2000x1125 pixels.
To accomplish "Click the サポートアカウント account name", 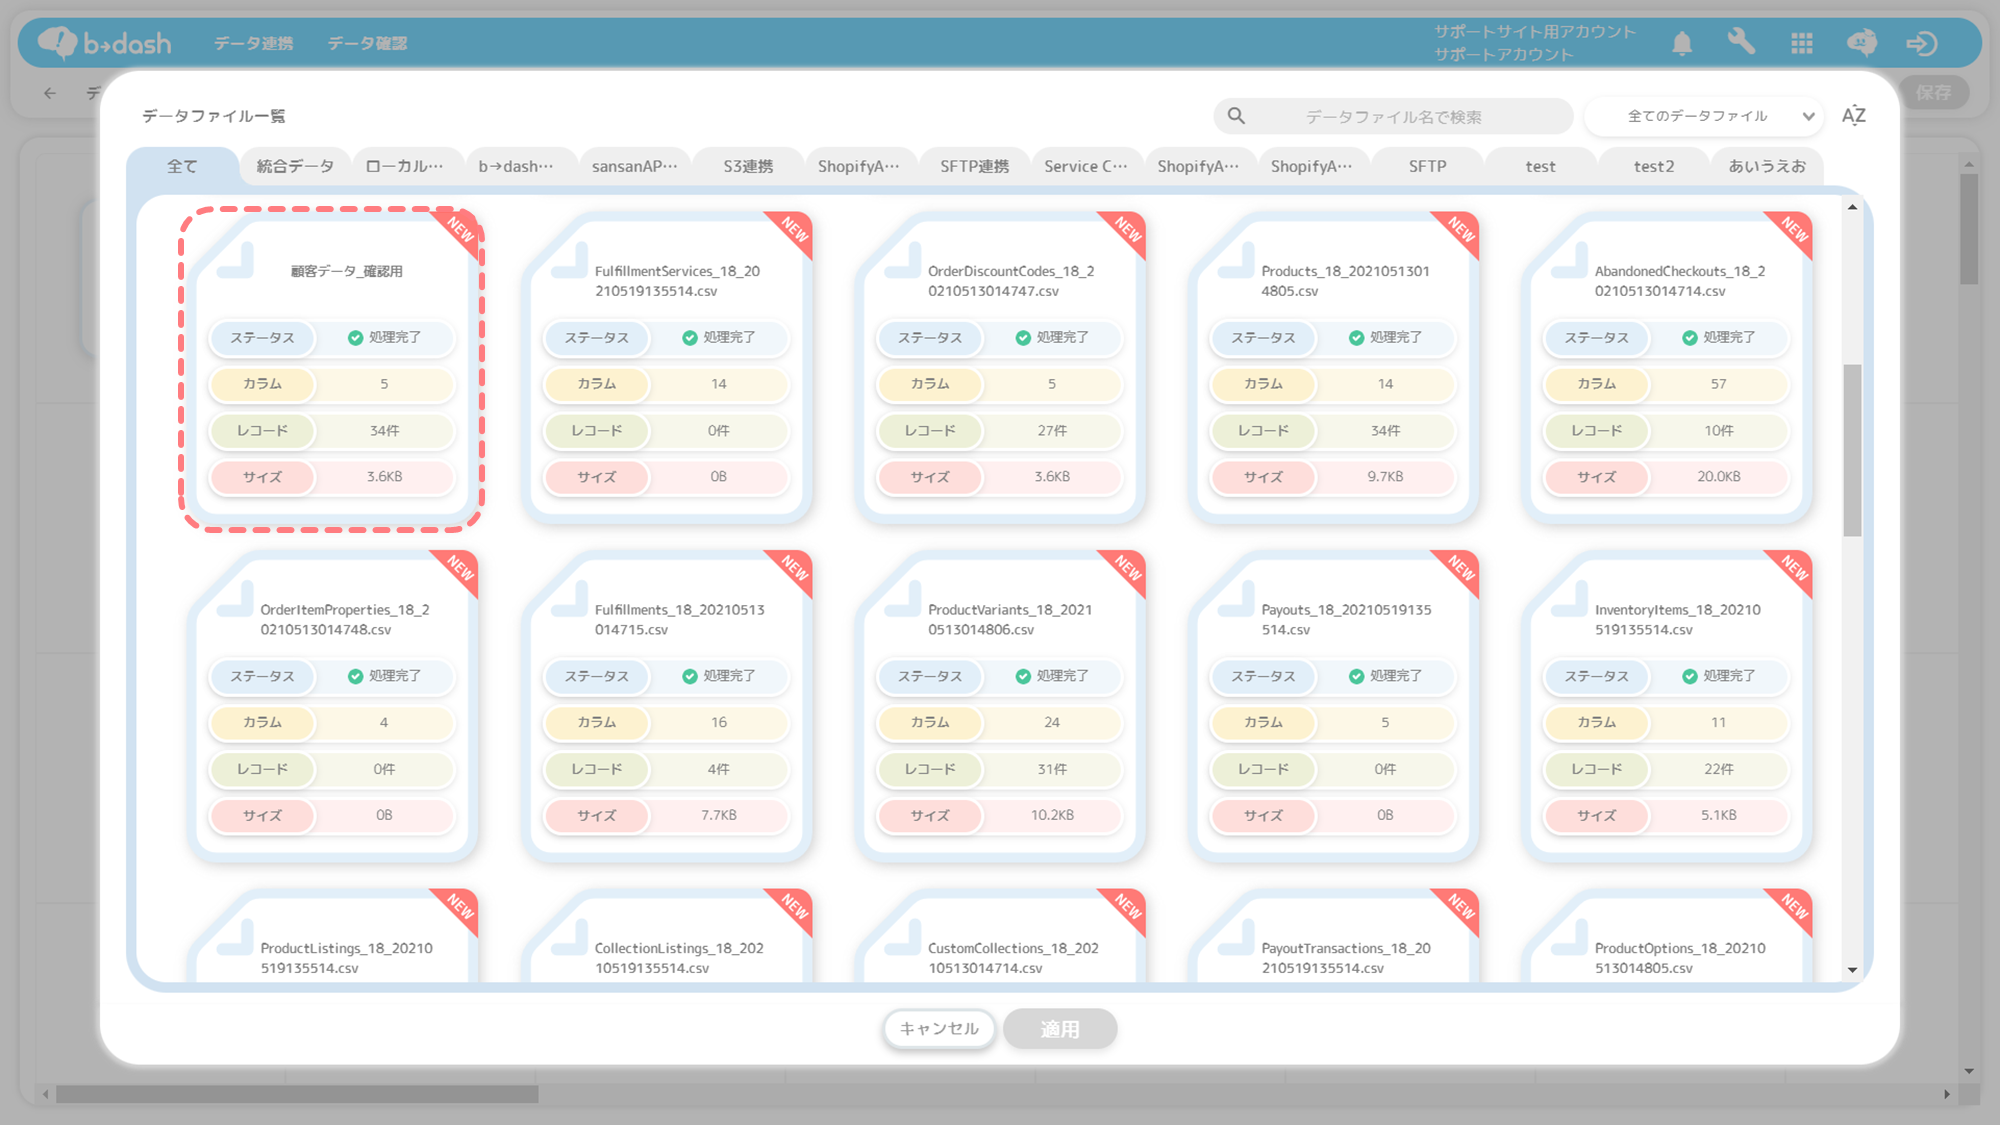I will coord(1504,54).
